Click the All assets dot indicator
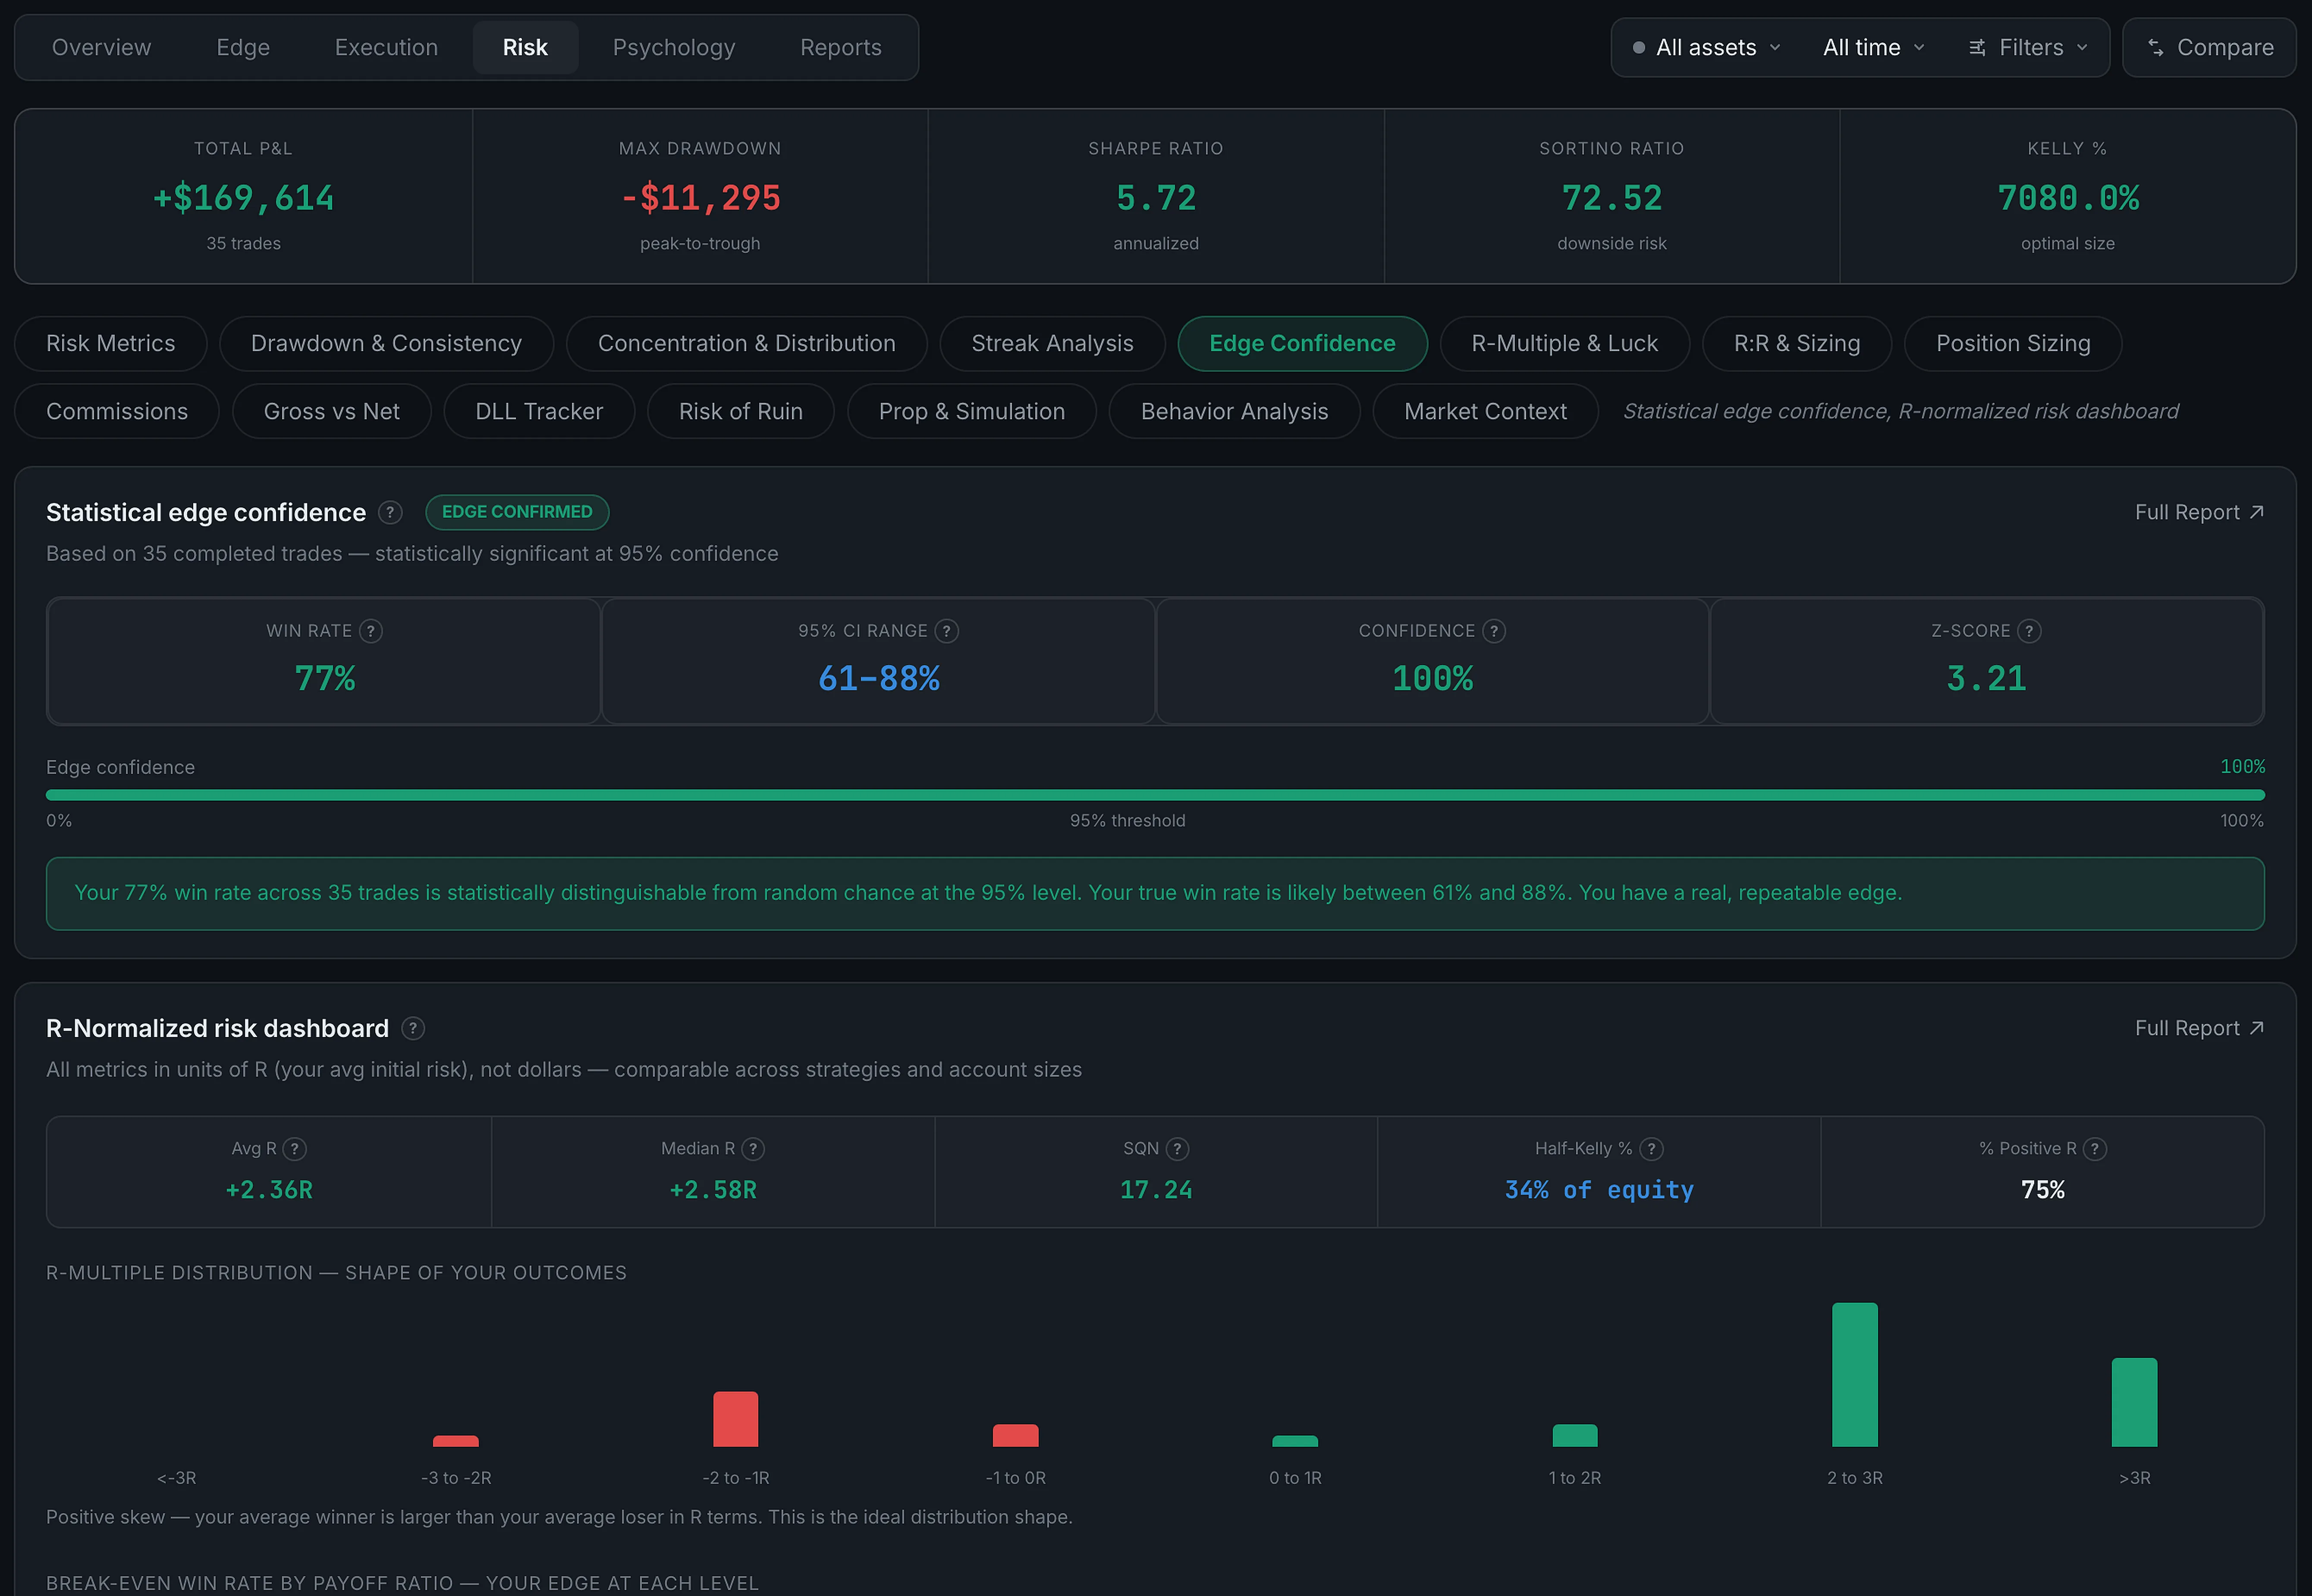This screenshot has width=2312, height=1596. click(x=1639, y=47)
